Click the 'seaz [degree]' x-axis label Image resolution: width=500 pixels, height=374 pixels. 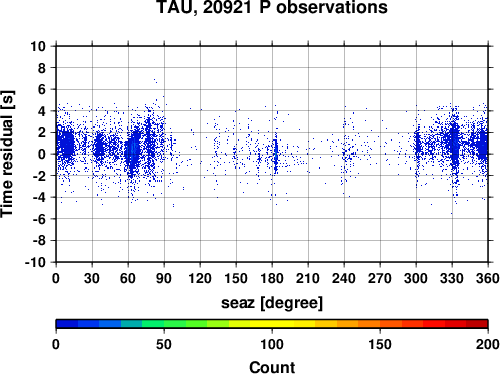pos(272,303)
